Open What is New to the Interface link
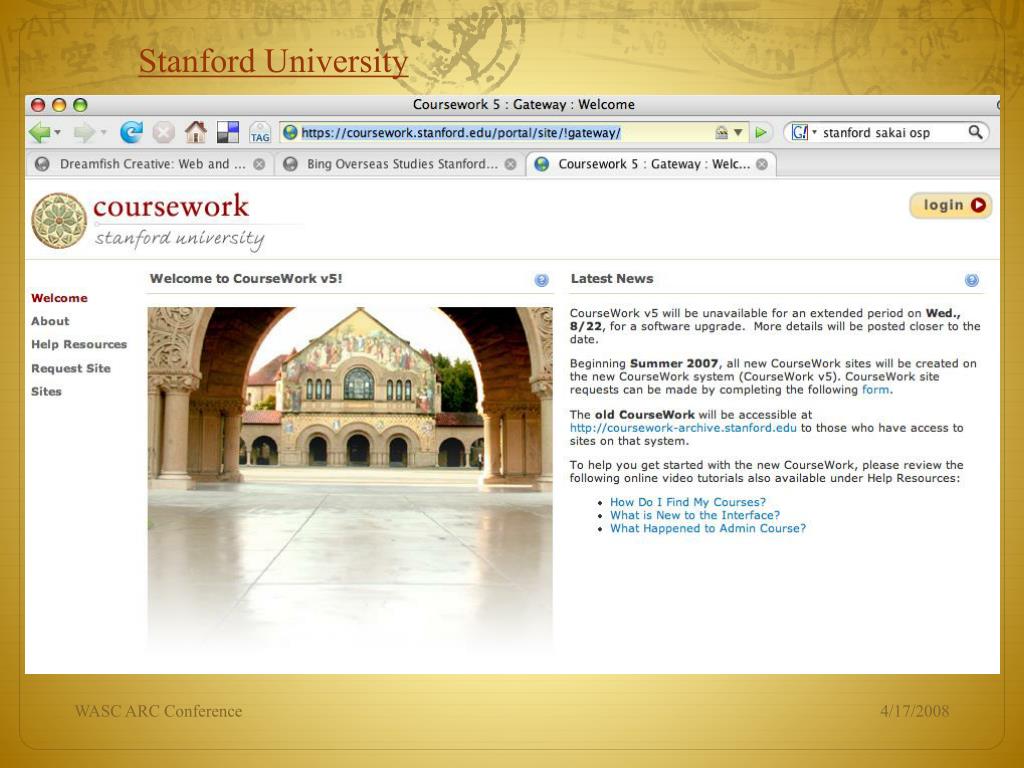Image resolution: width=1024 pixels, height=768 pixels. coord(695,515)
